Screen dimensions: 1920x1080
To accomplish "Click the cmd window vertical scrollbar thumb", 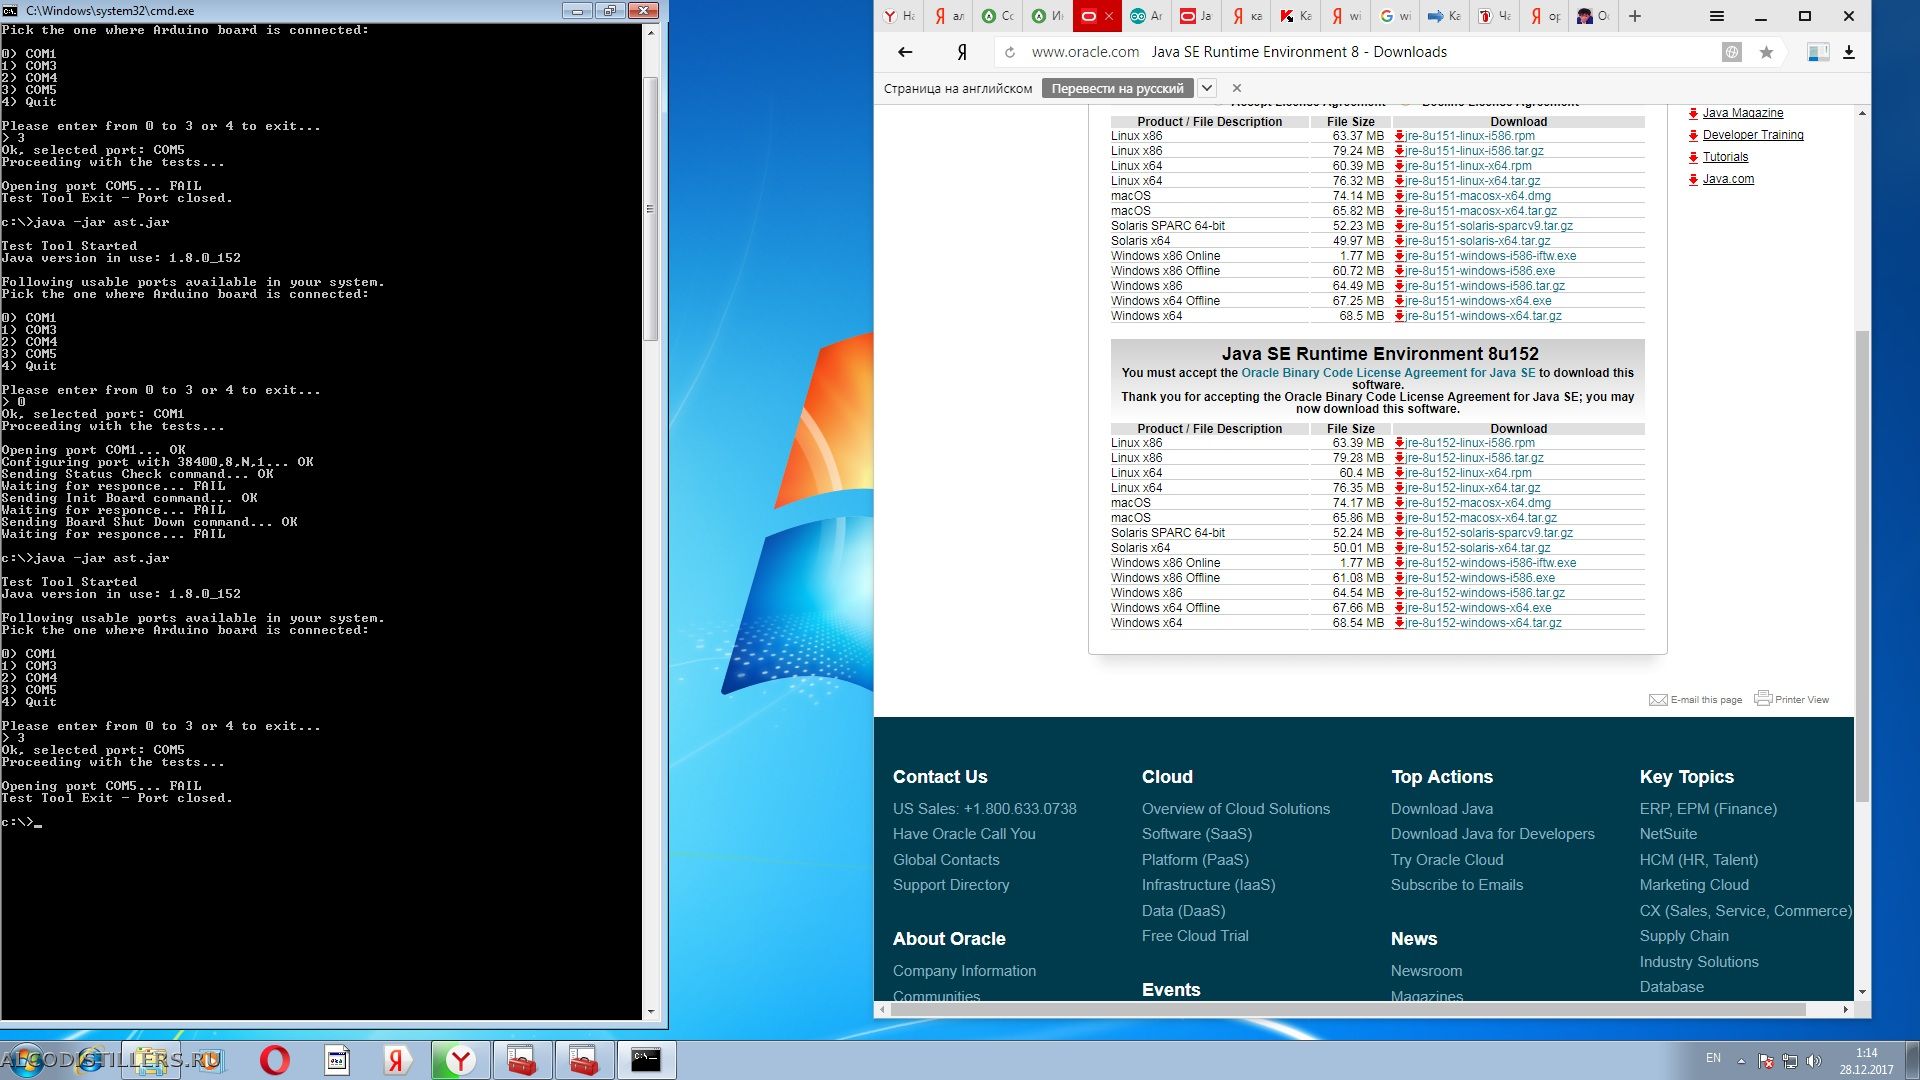I will click(650, 208).
